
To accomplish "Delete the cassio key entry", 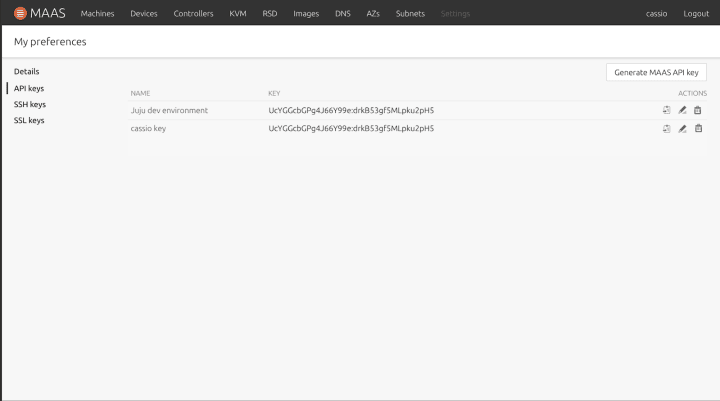I will (698, 129).
